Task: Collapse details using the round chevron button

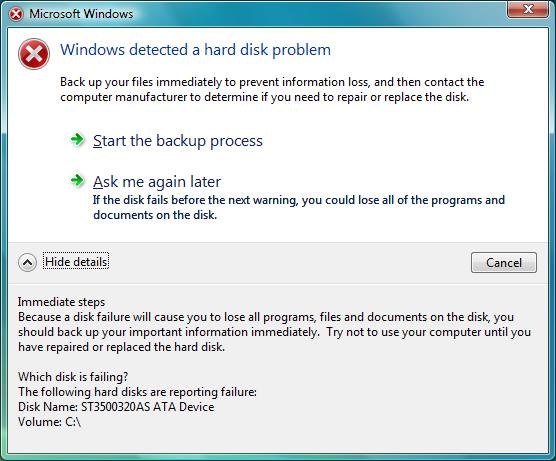Action: [x=27, y=262]
